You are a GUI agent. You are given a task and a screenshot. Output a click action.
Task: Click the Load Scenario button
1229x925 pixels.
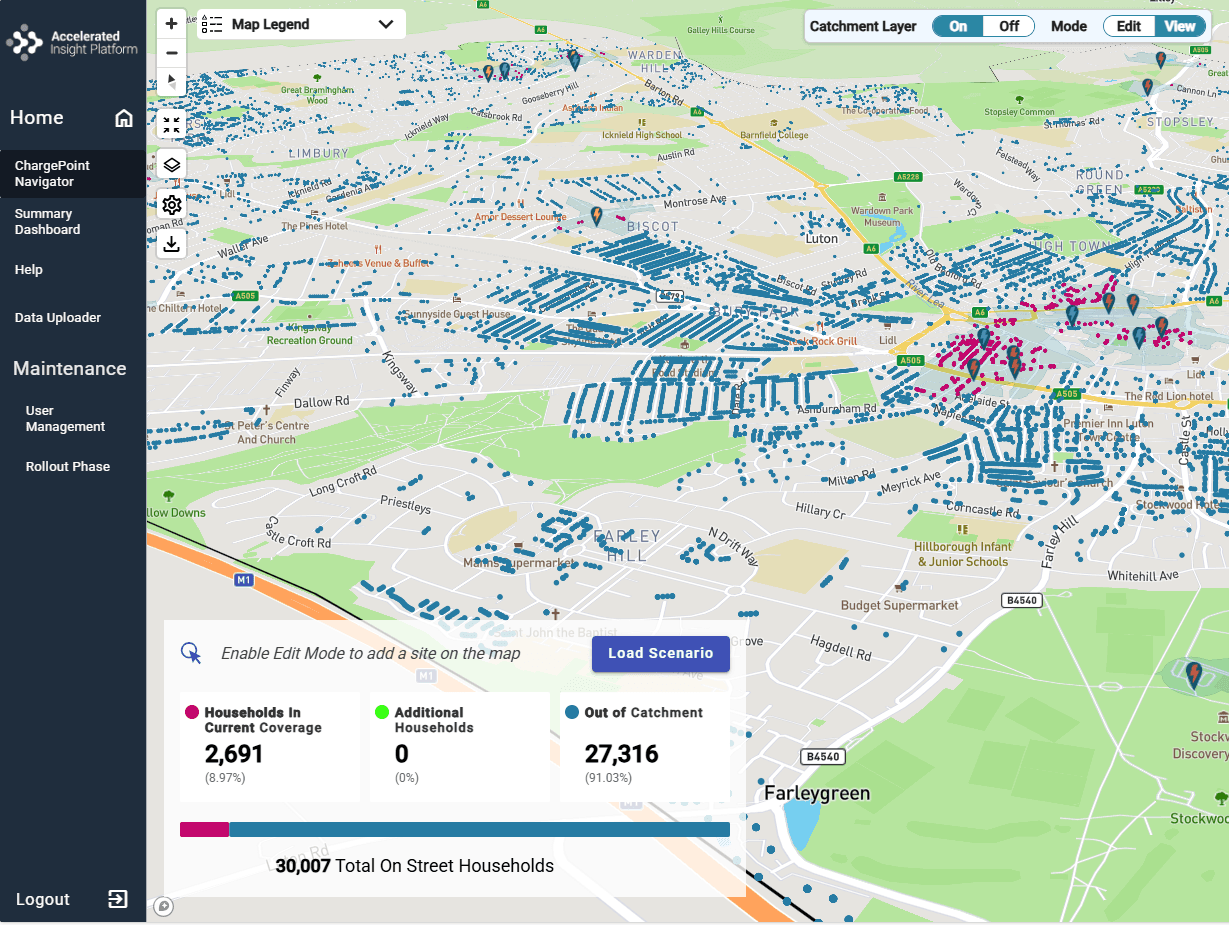[660, 654]
